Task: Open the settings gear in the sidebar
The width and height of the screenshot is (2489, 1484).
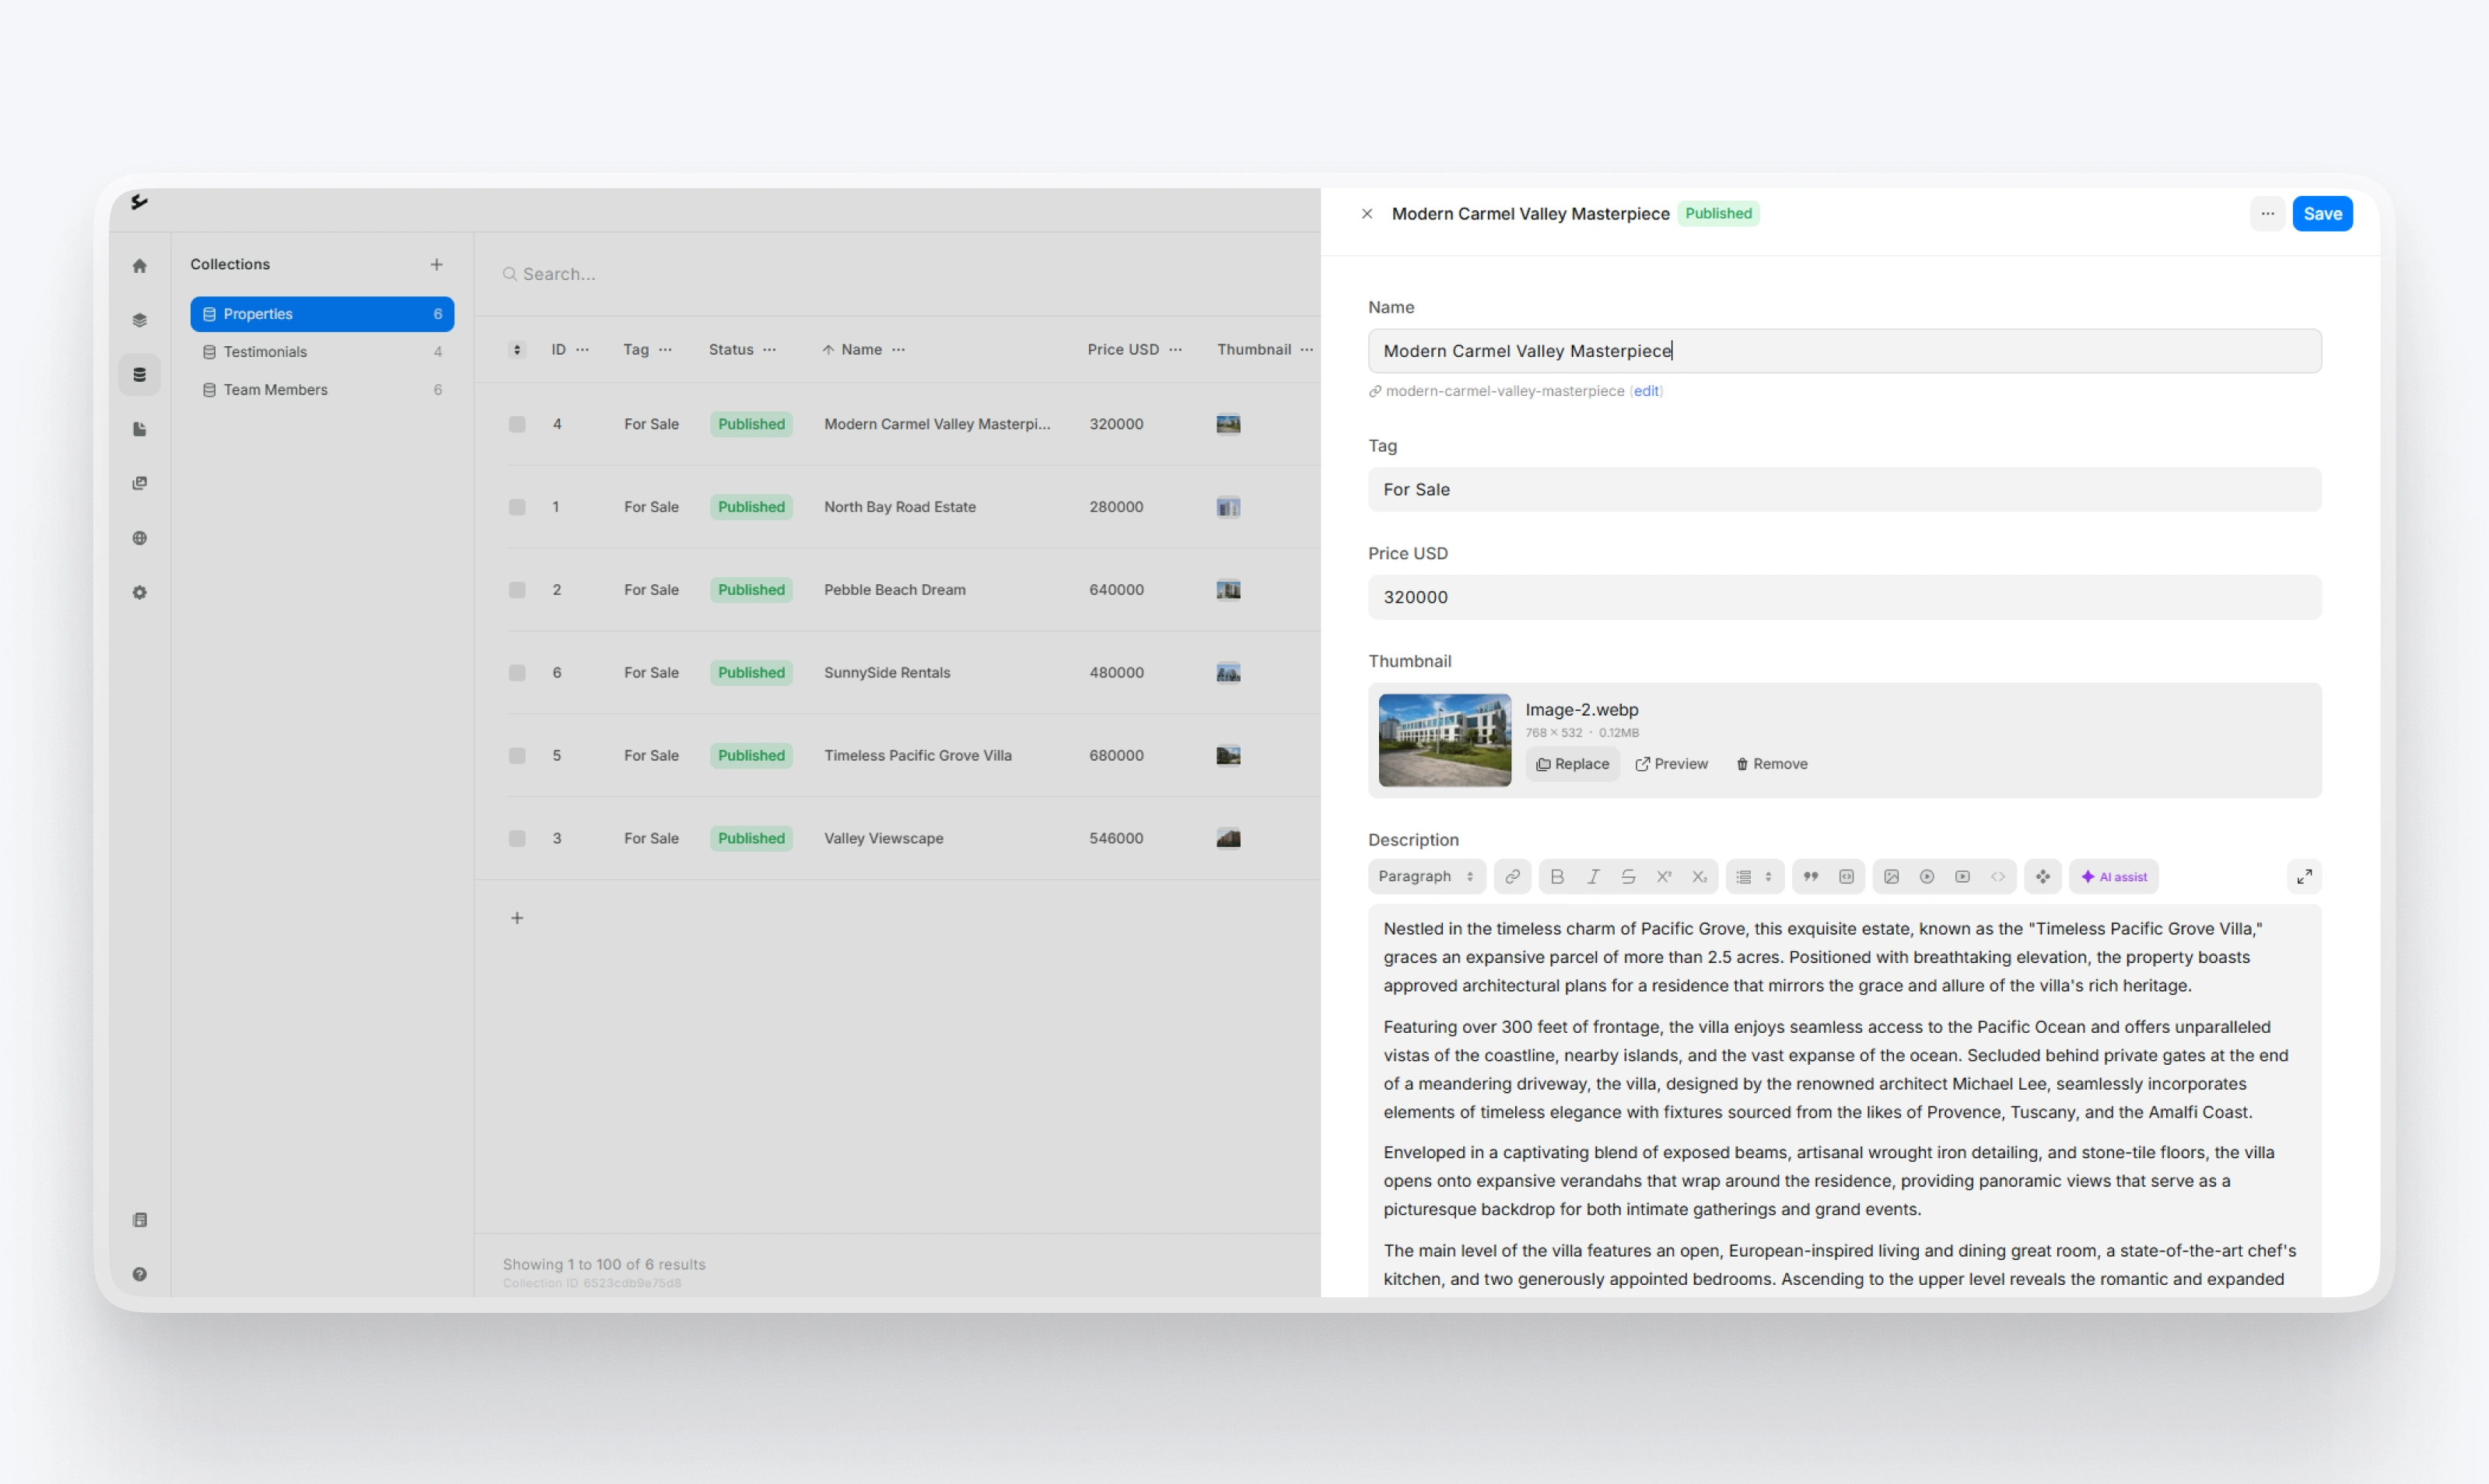Action: point(140,593)
